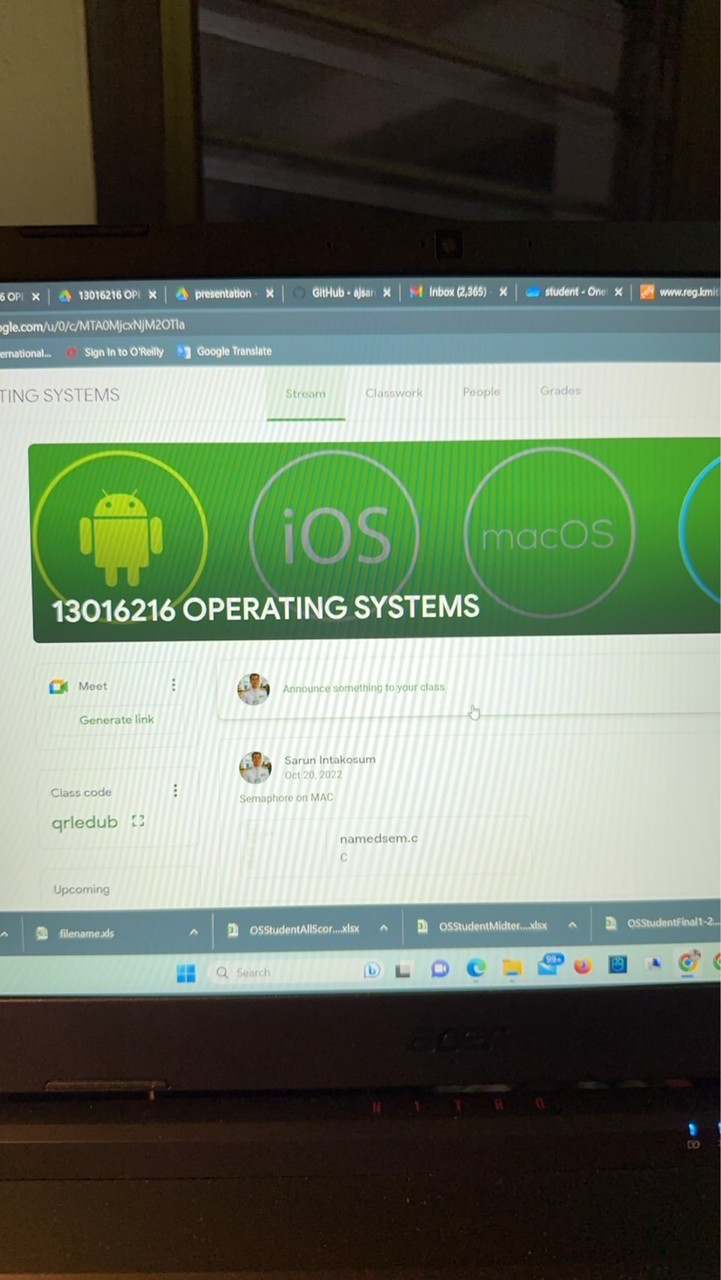Switch to the People tab
The height and width of the screenshot is (1280, 721).
pyautogui.click(x=481, y=392)
